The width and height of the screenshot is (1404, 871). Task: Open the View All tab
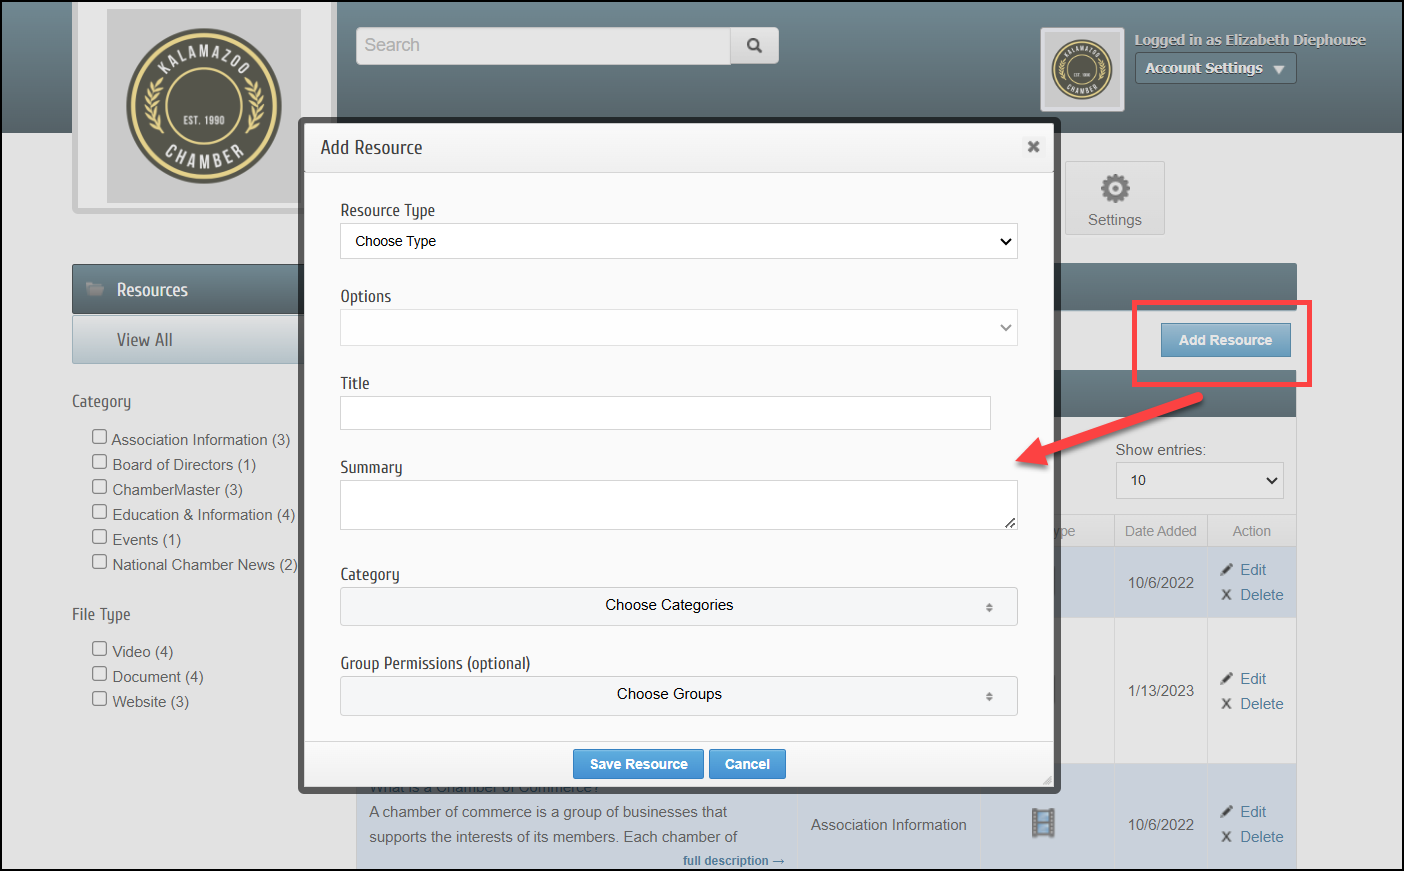point(187,340)
